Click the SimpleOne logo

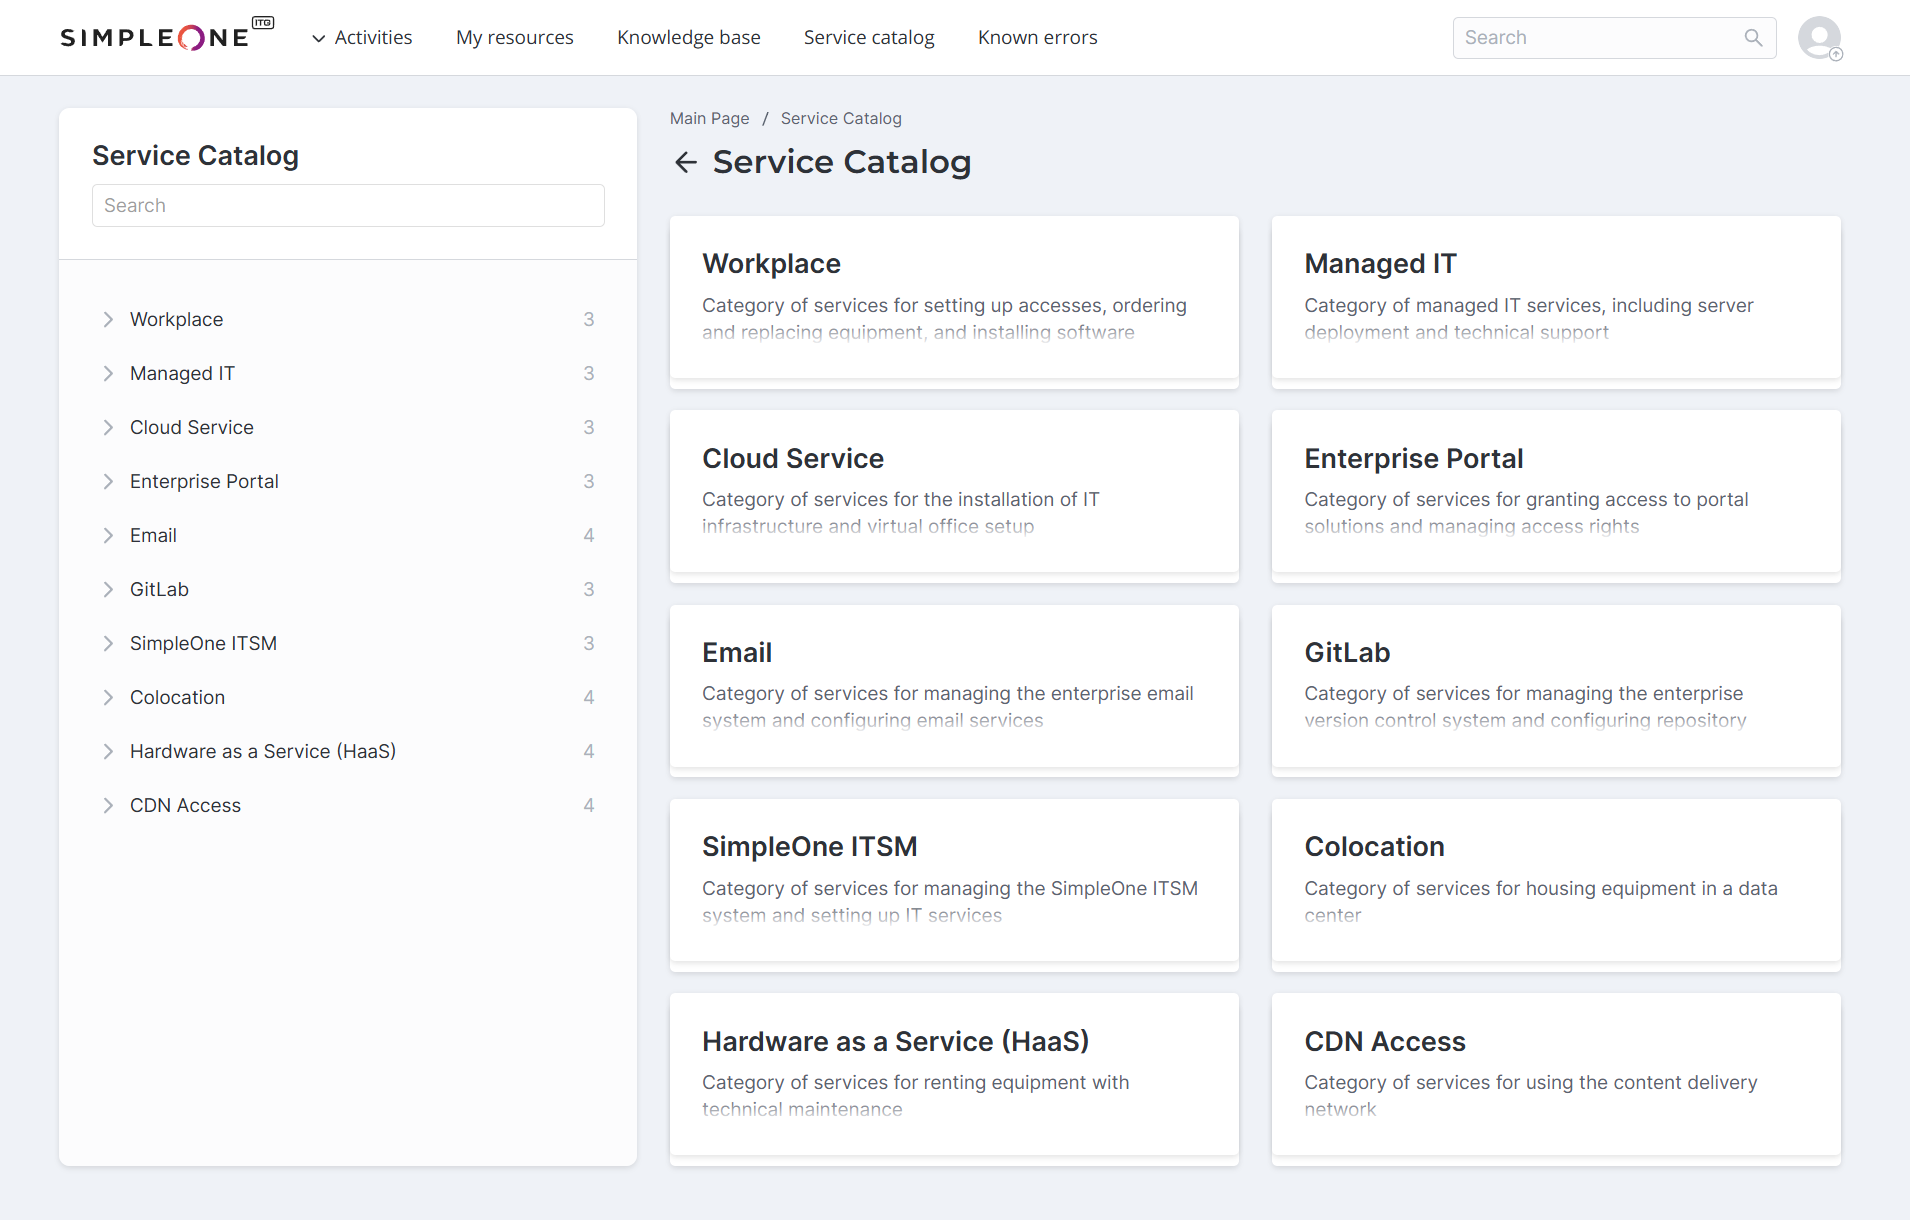167,36
